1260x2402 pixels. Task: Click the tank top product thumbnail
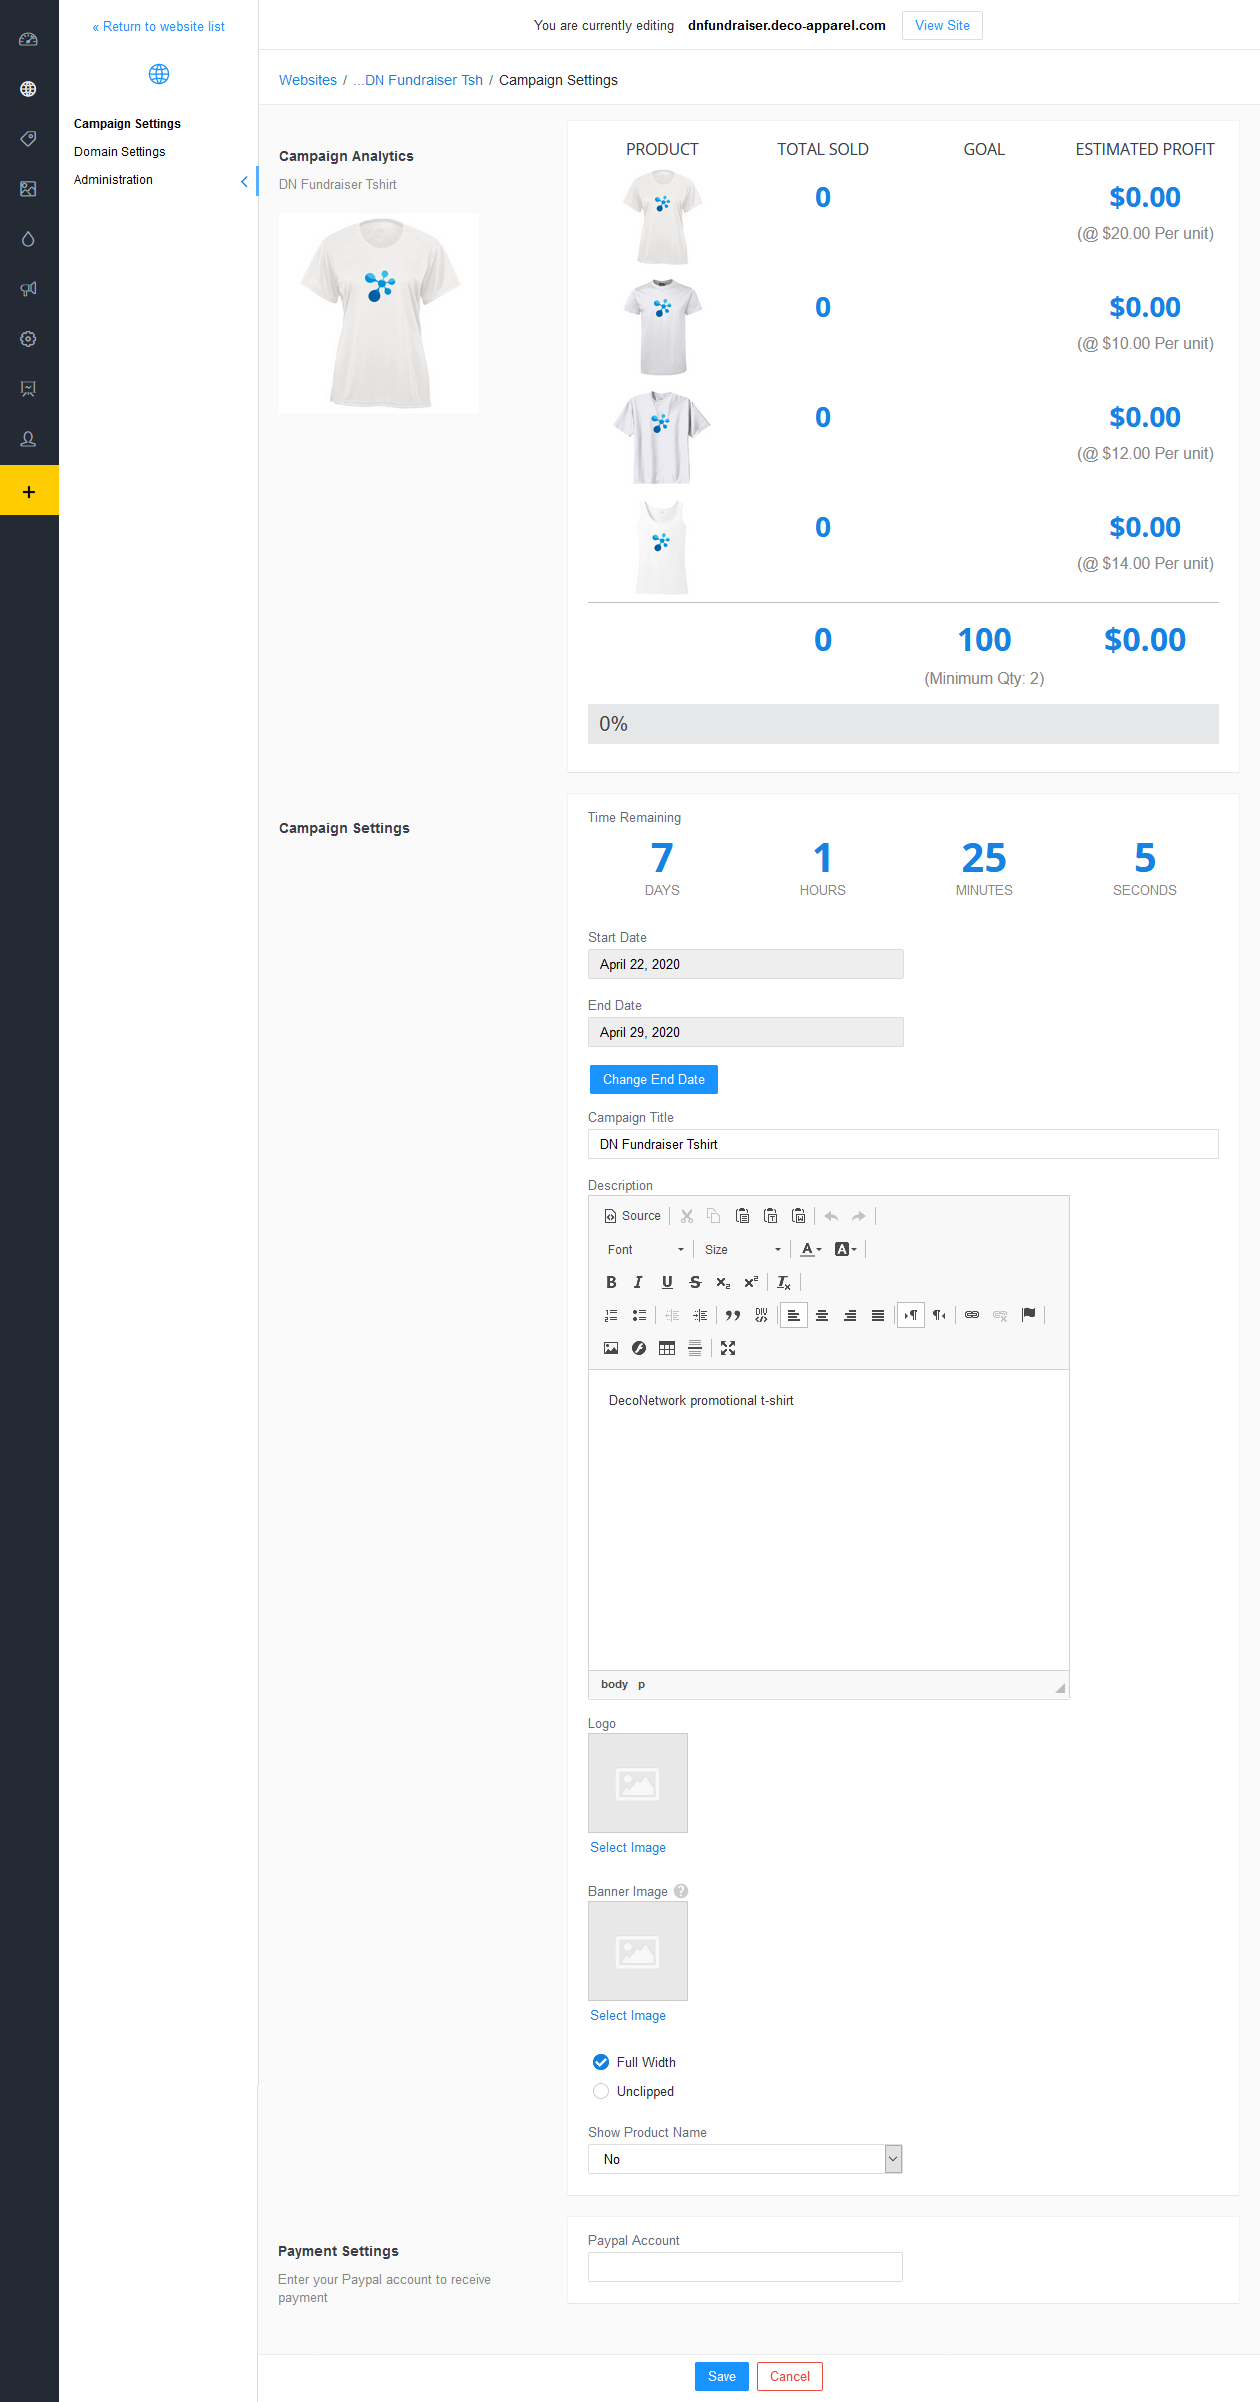662,548
